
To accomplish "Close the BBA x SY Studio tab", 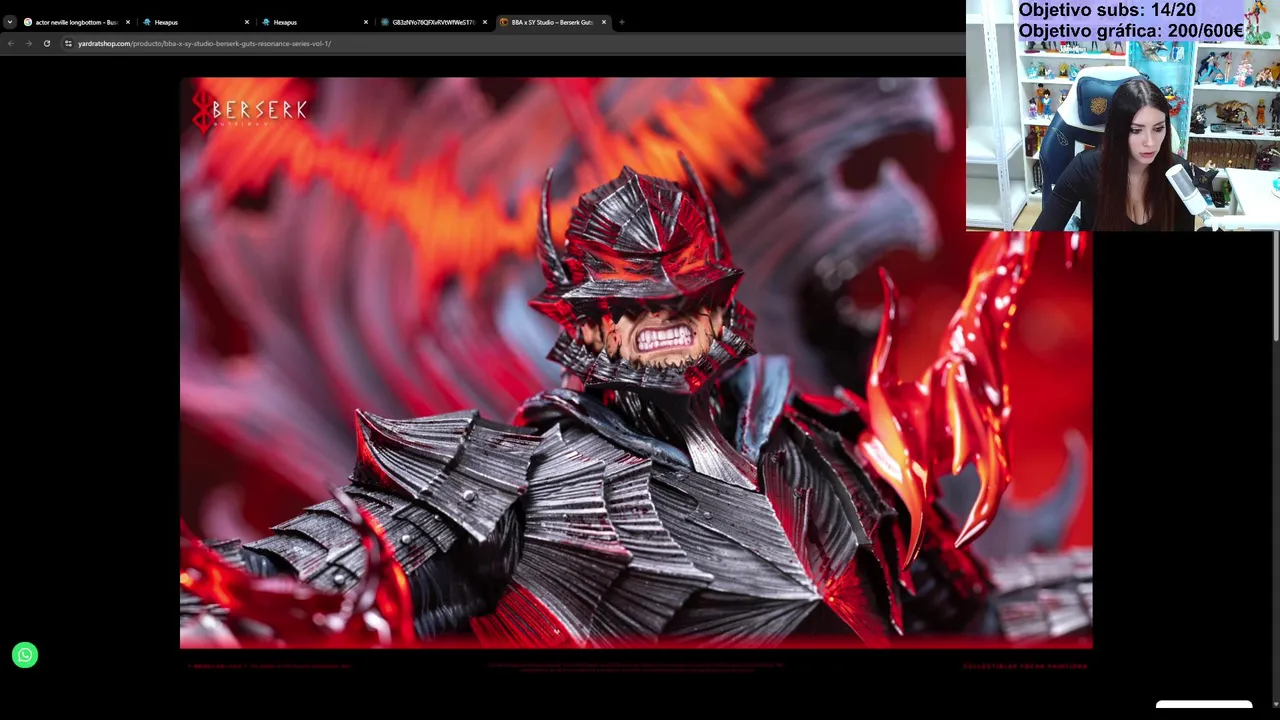I will [x=603, y=22].
